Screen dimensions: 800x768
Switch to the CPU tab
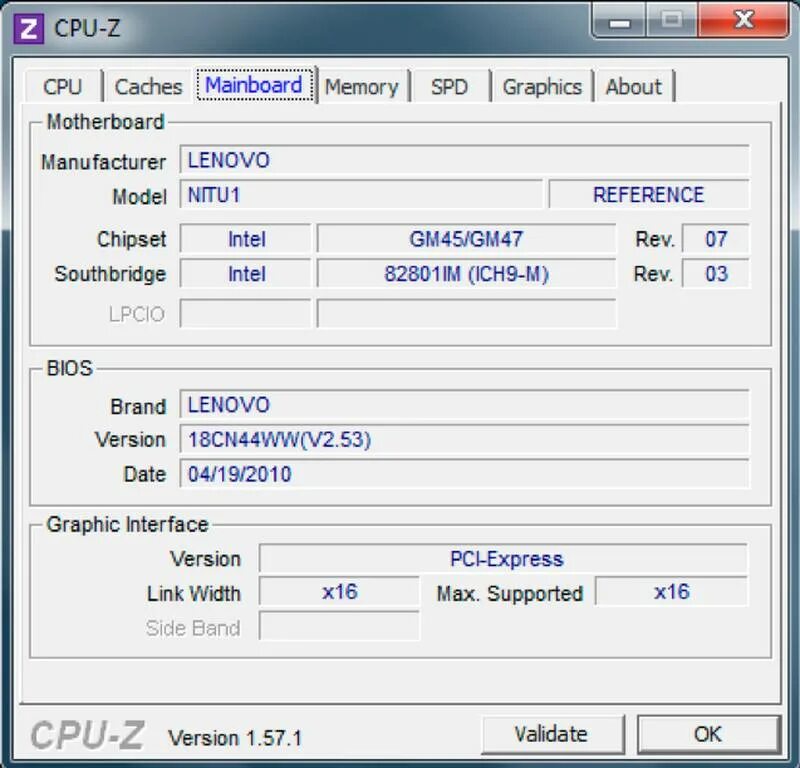click(63, 87)
